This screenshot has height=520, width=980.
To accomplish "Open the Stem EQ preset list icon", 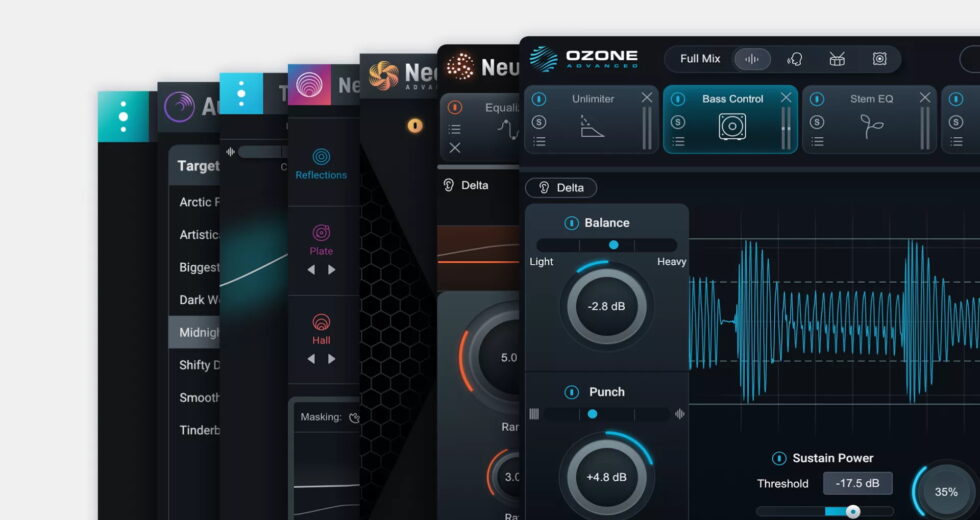I will click(817, 142).
